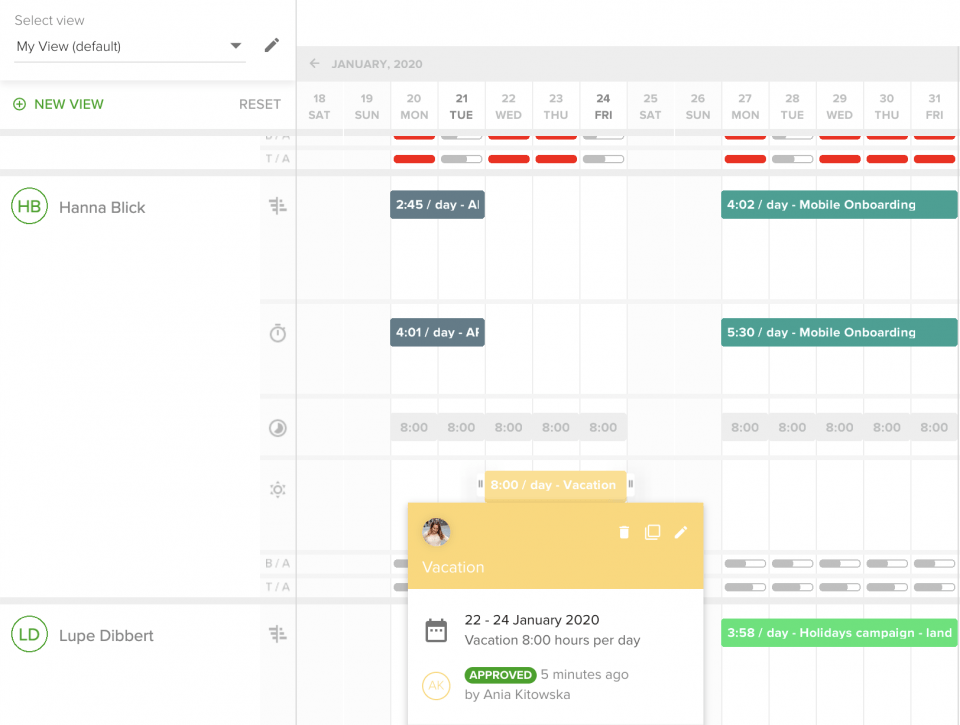This screenshot has height=725, width=960.
Task: Edit the Vacation entry with pencil icon
Action: pos(681,532)
